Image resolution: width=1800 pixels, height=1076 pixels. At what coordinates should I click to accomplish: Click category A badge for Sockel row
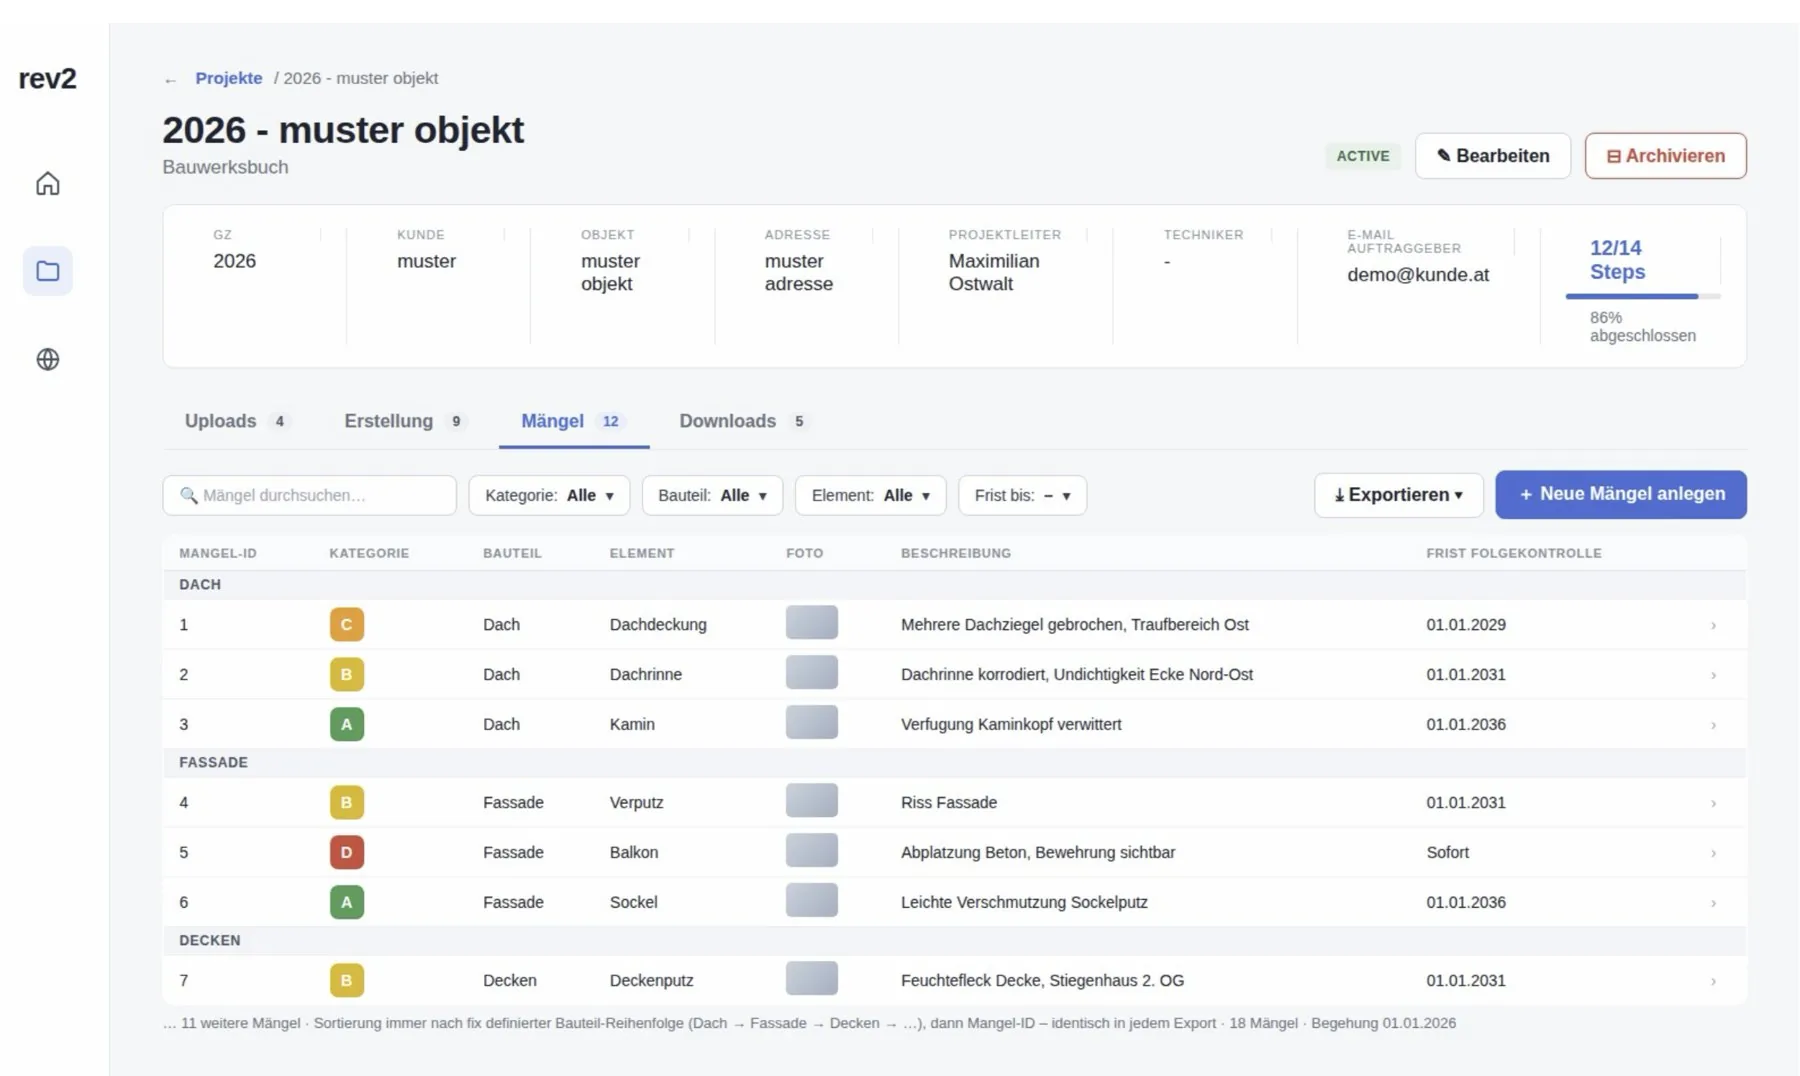(x=347, y=903)
